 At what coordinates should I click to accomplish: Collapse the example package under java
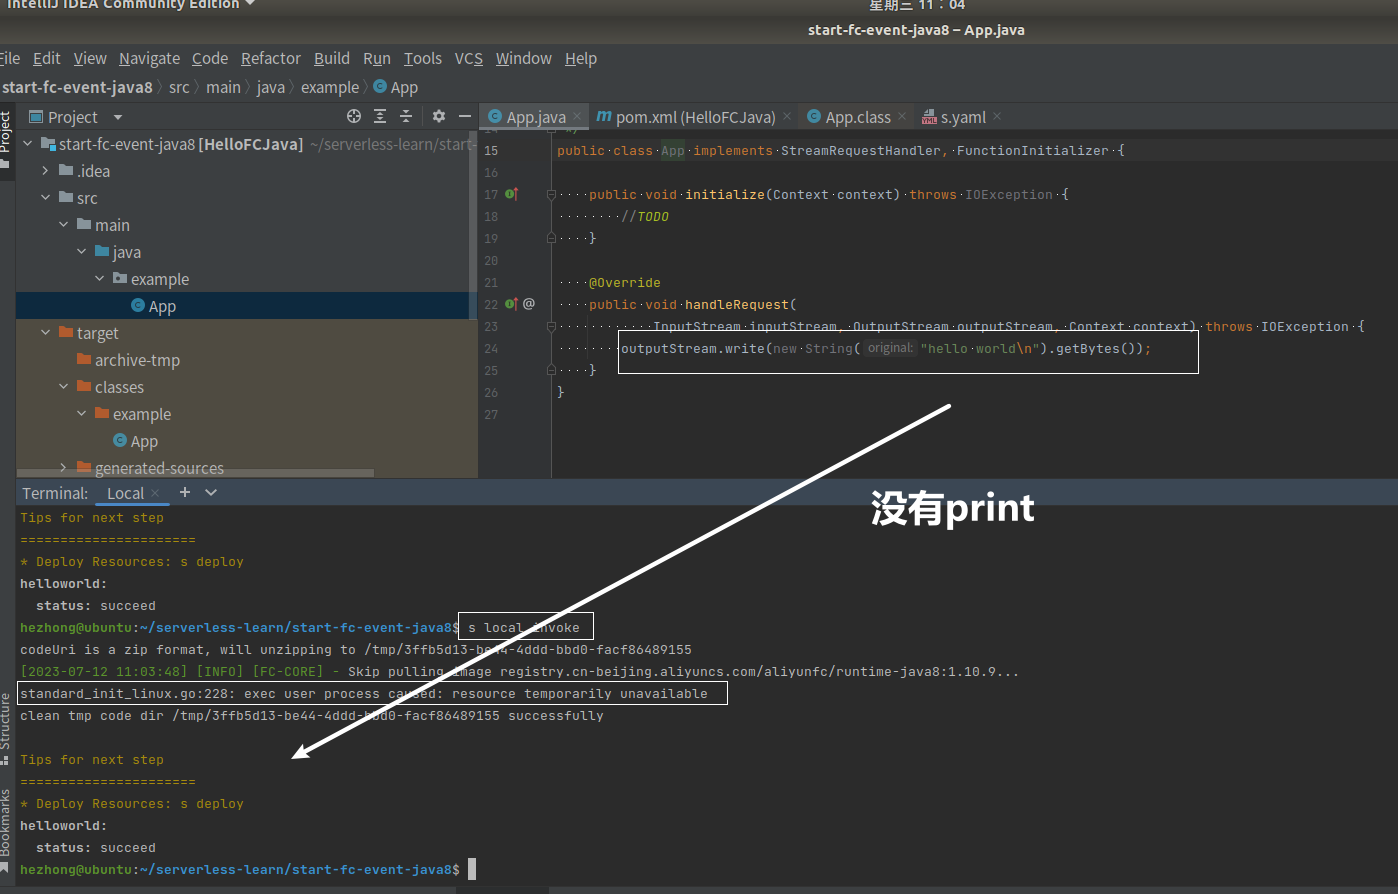click(x=100, y=279)
